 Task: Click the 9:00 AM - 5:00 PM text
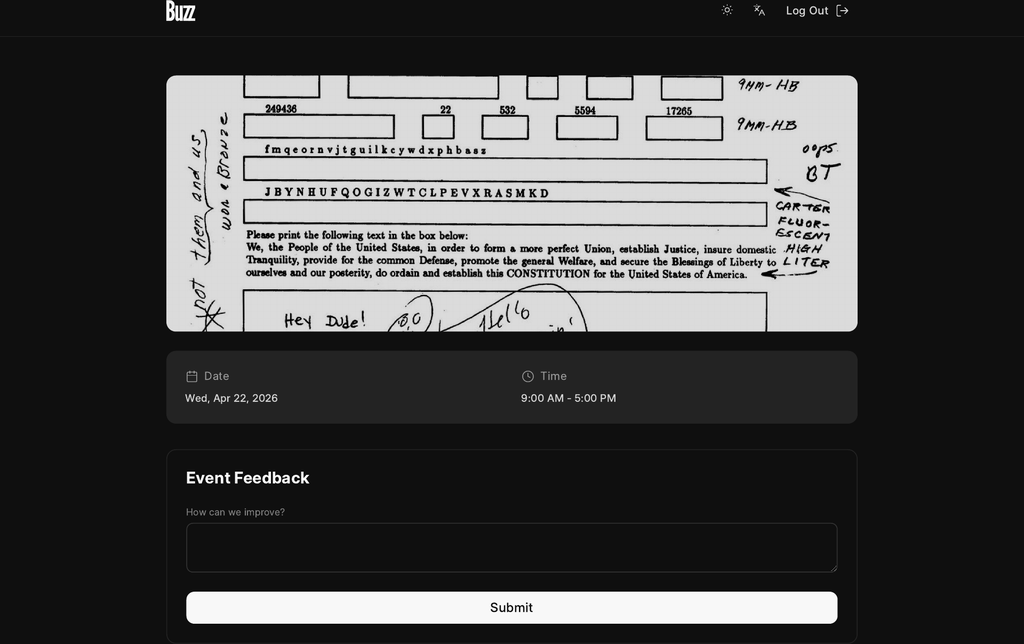pos(568,398)
